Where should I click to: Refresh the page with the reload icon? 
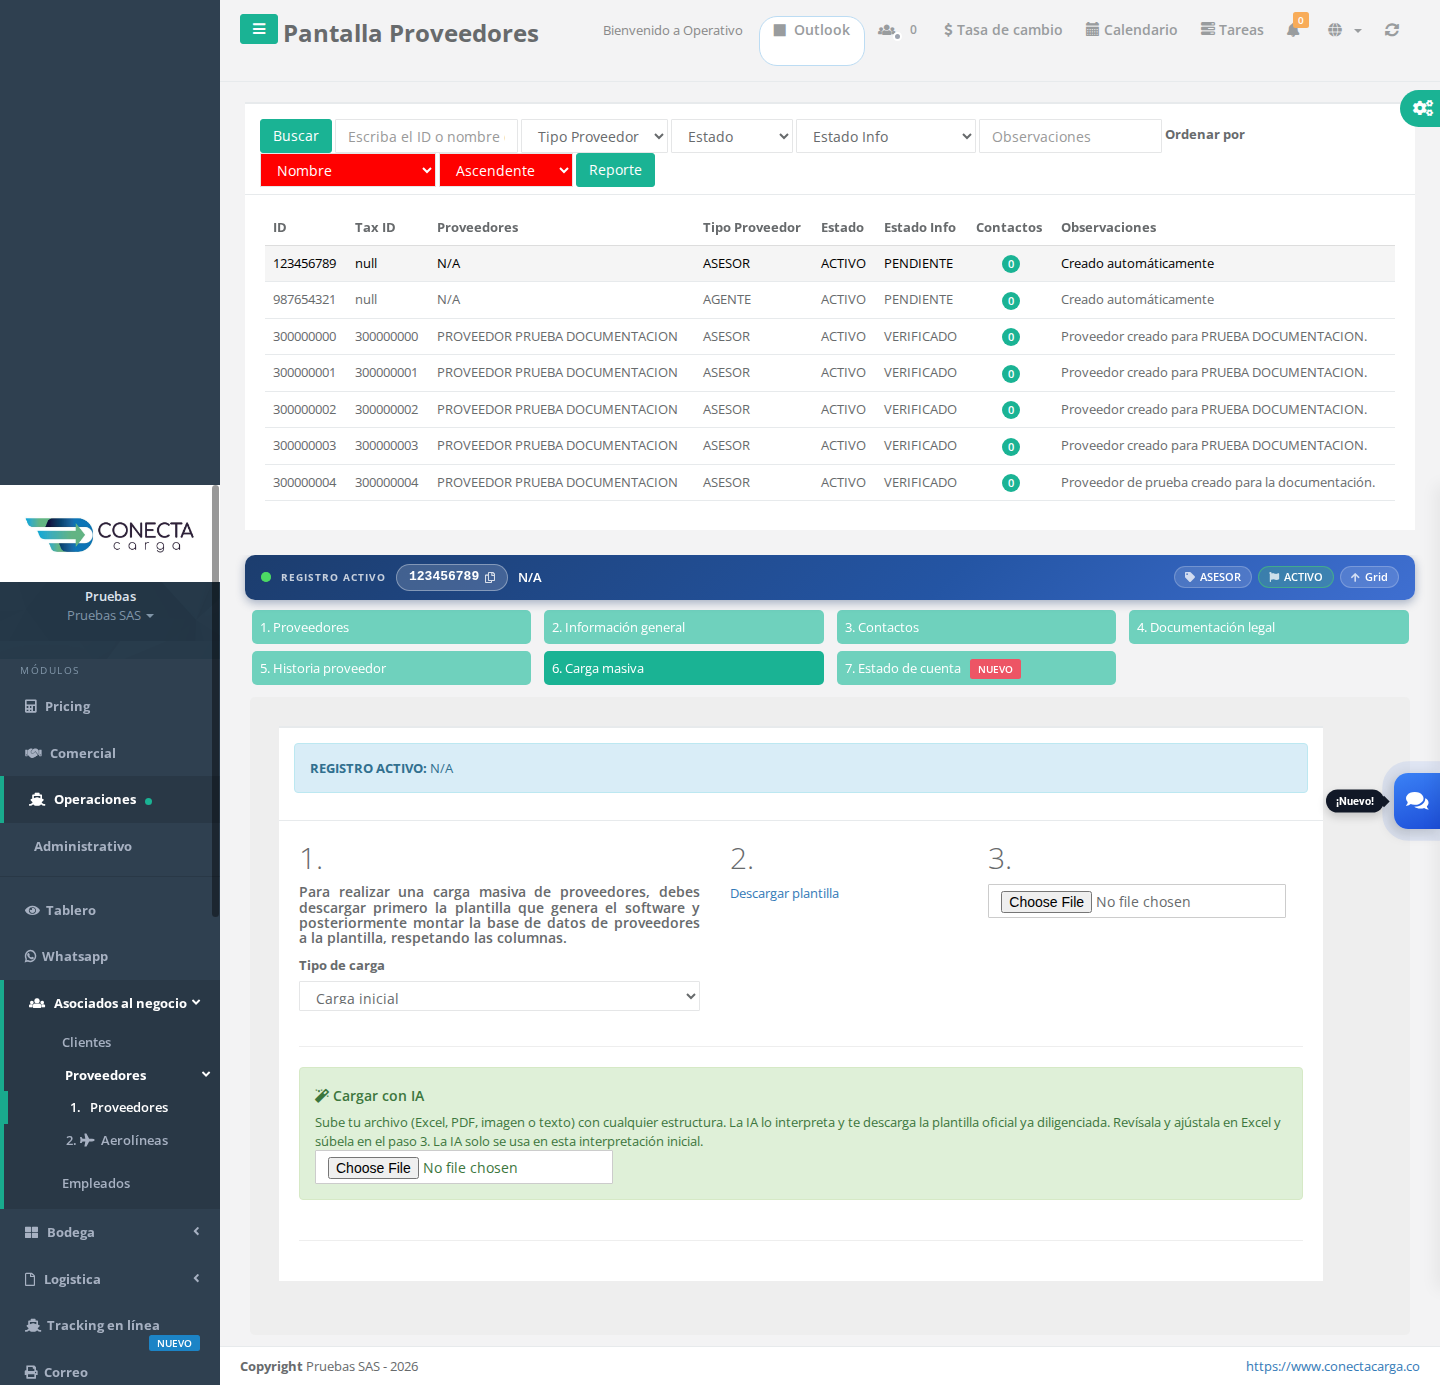coord(1392,30)
